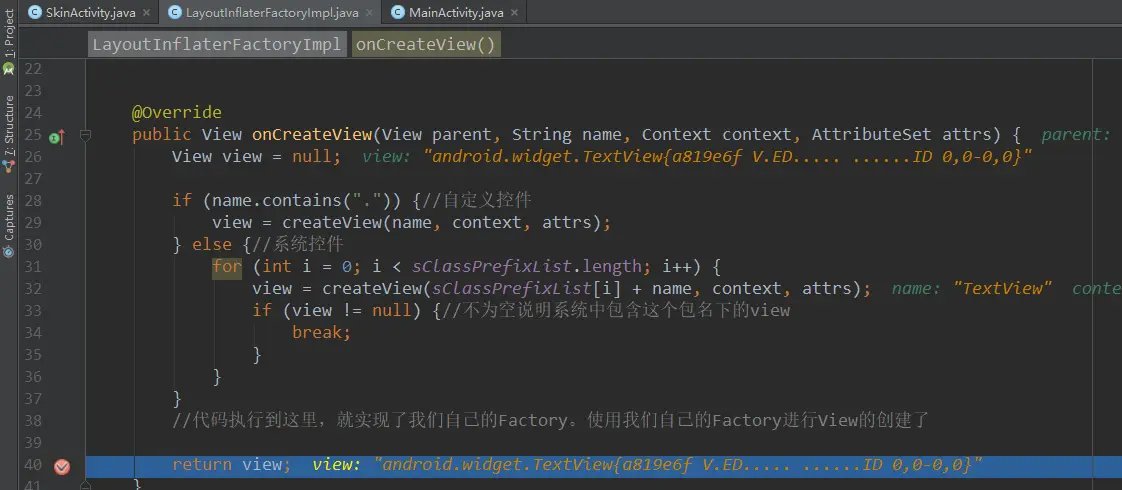Click the break statement on line 34

click(x=321, y=333)
